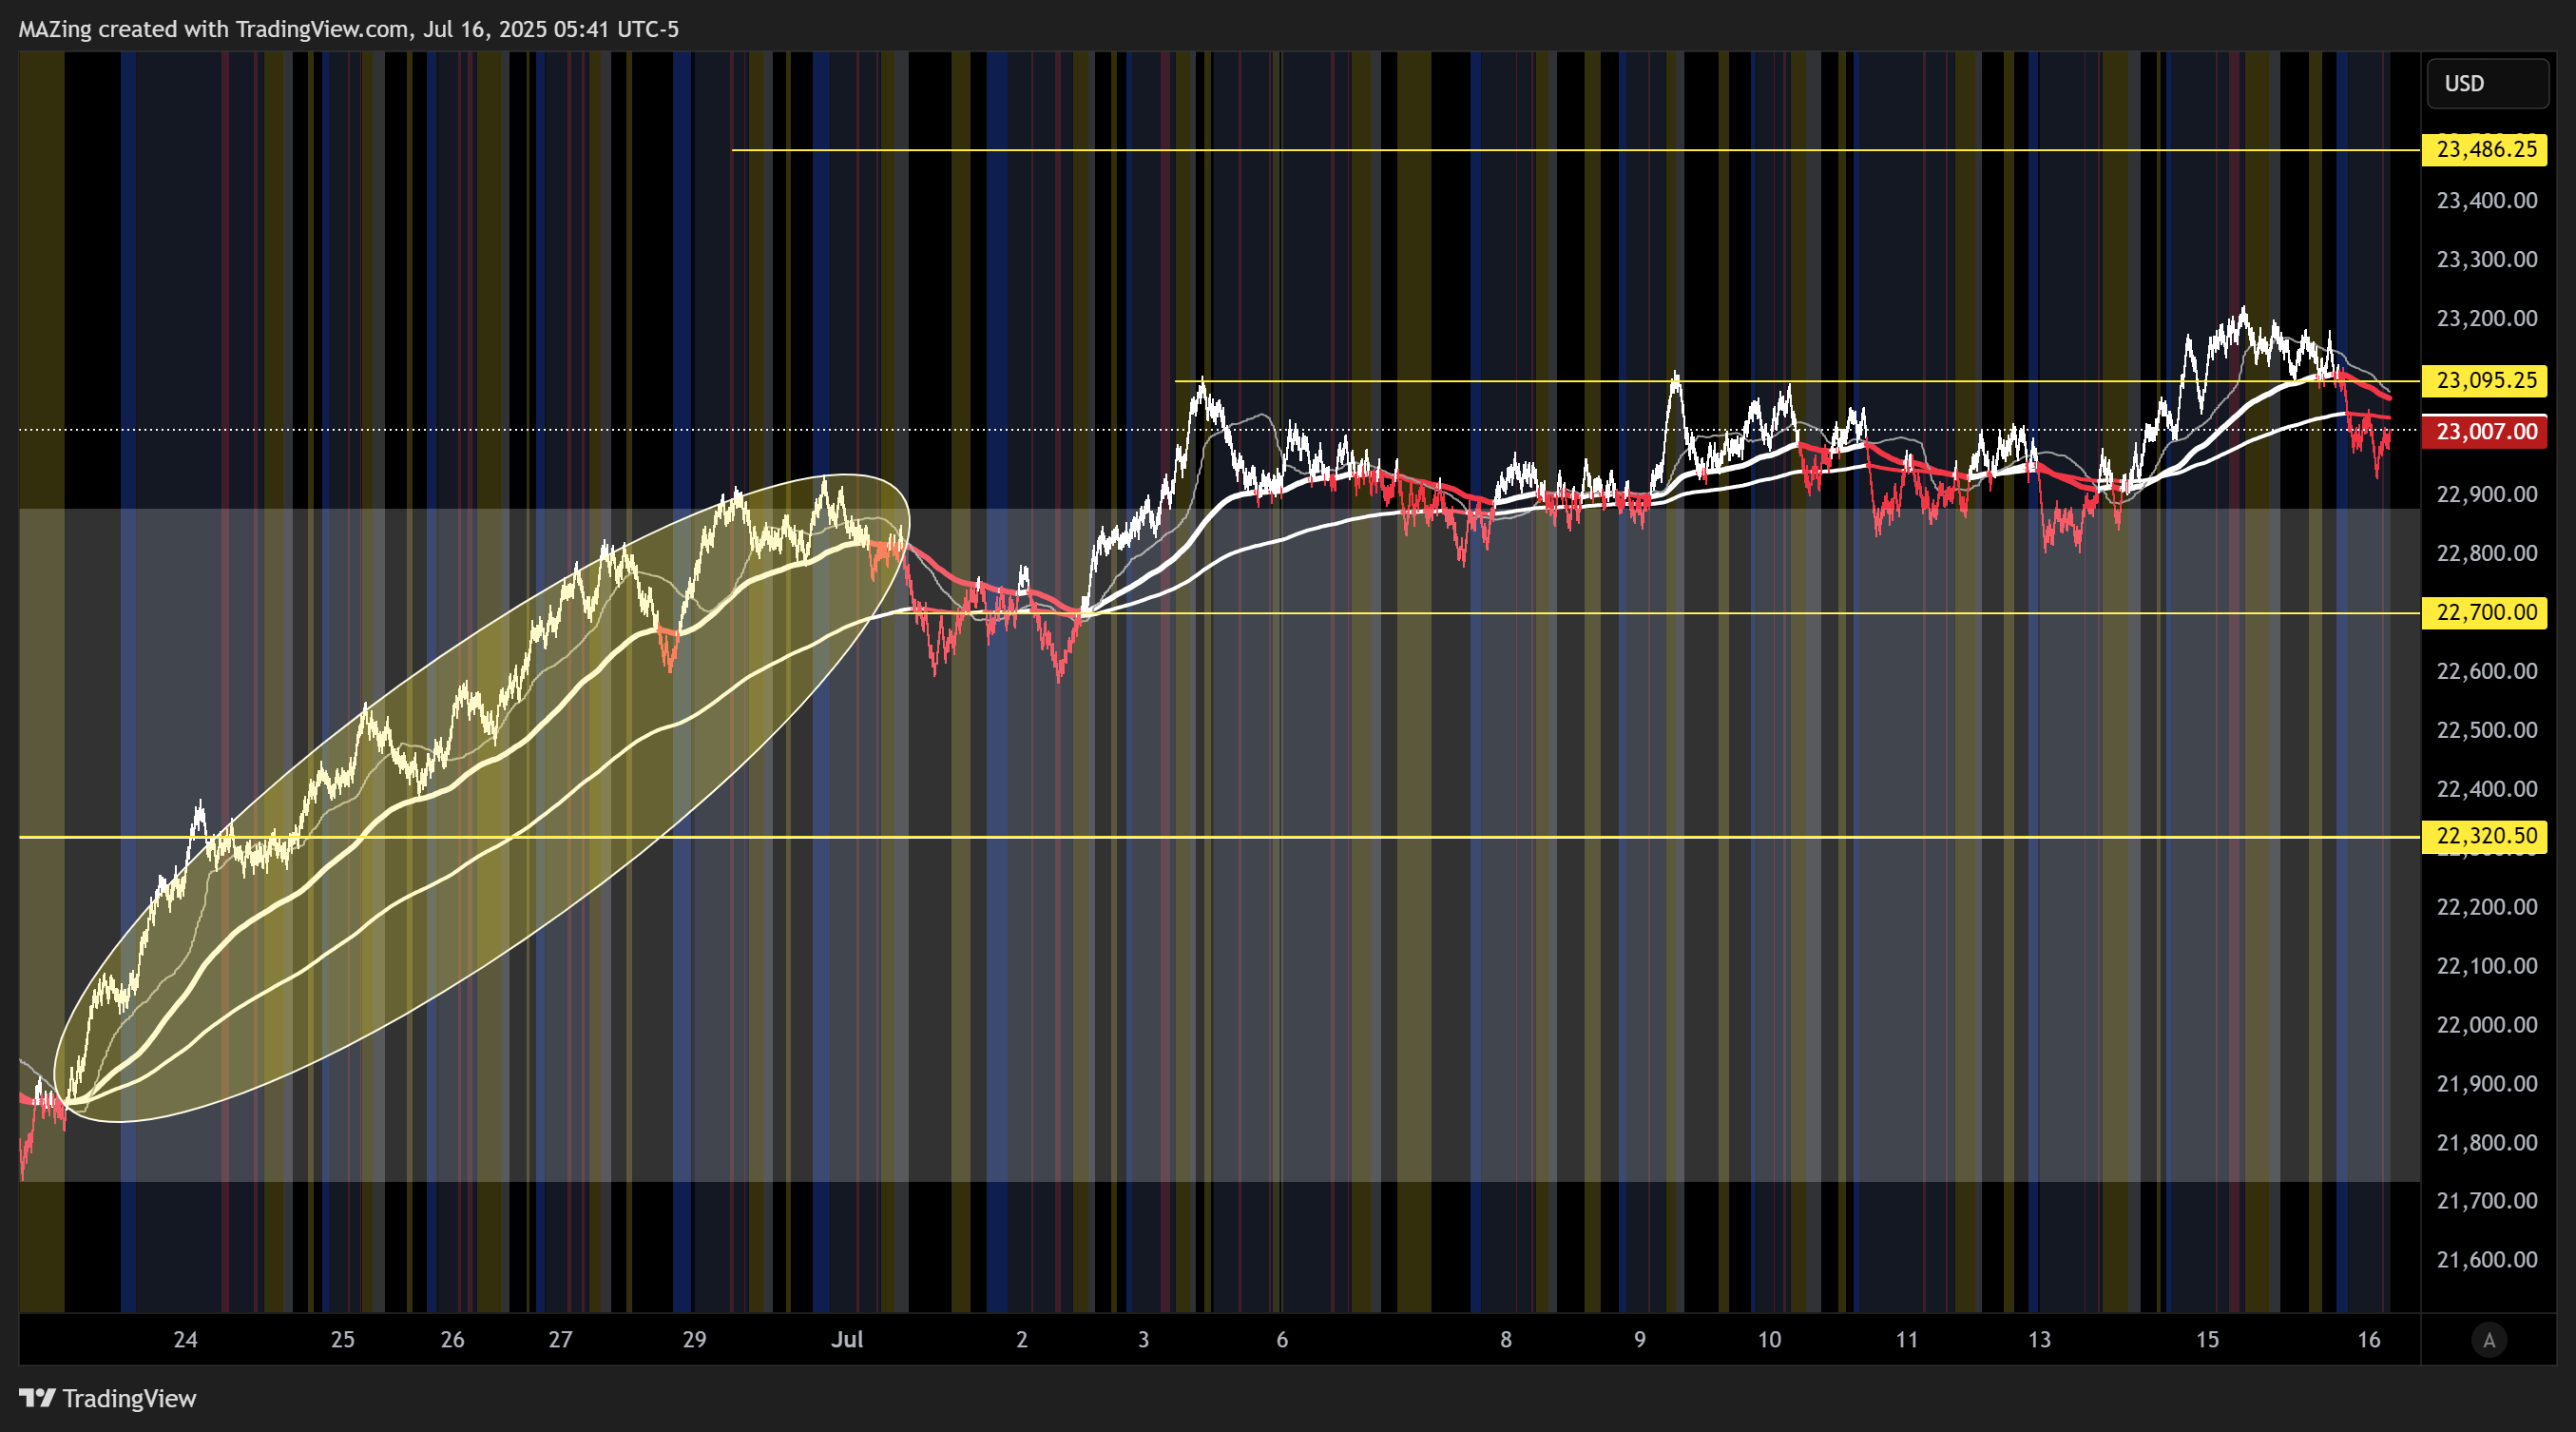Select the 22,700.00 price label
The width and height of the screenshot is (2576, 1432).
click(x=2485, y=612)
